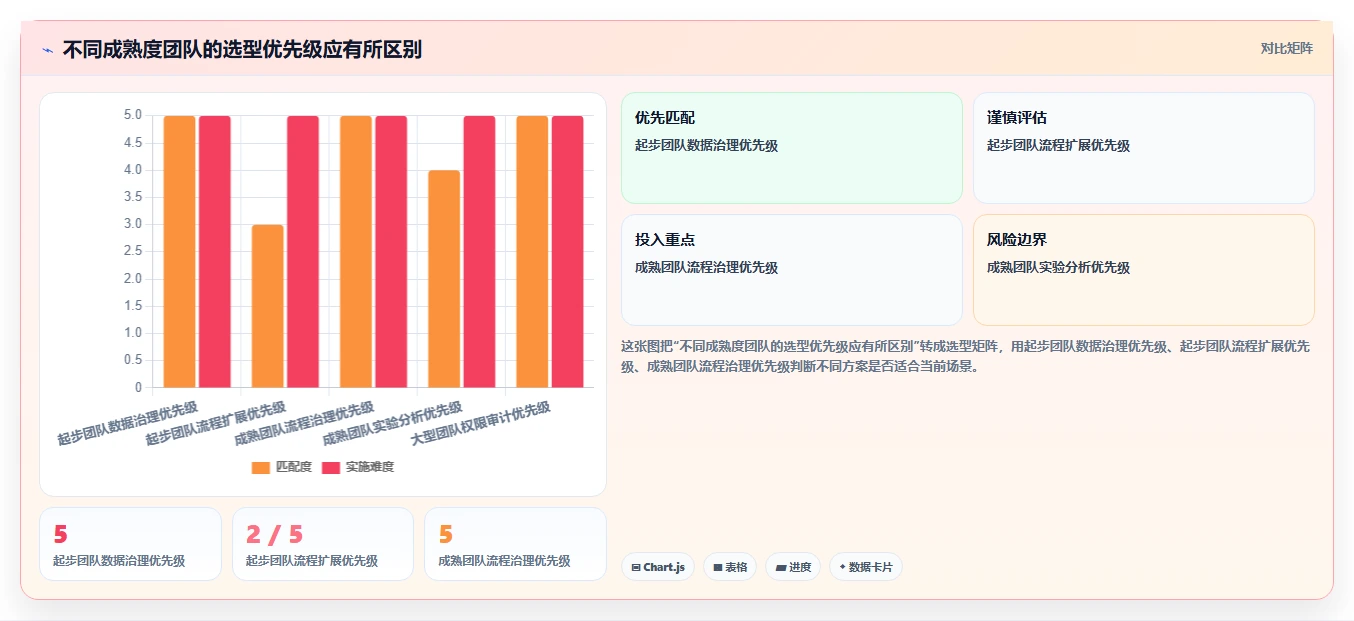Click the red 实施难度 bar for 成熟团队流程治理优先级

click(x=391, y=251)
